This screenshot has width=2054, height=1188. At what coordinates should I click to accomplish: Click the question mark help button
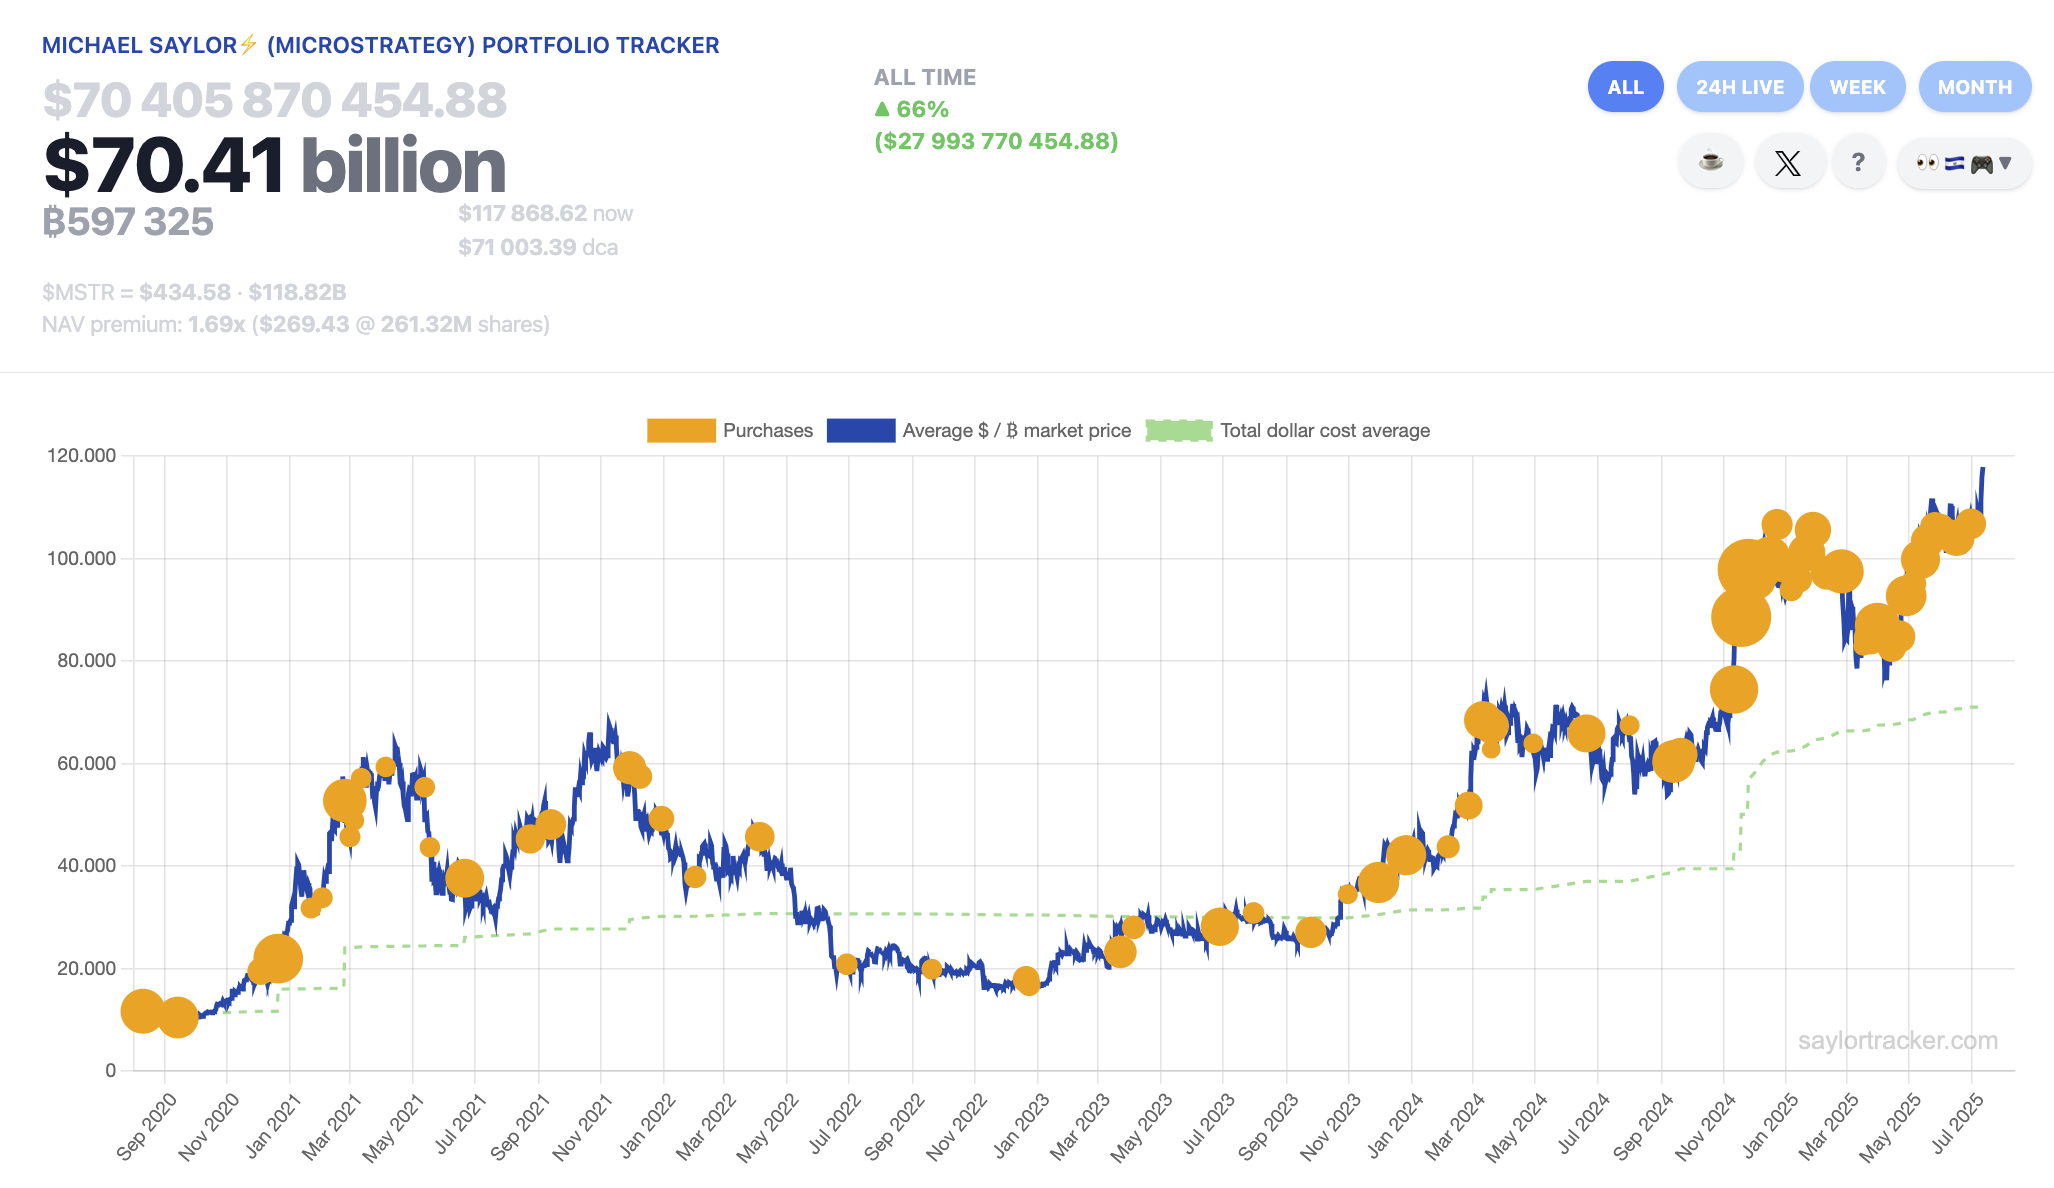1858,162
